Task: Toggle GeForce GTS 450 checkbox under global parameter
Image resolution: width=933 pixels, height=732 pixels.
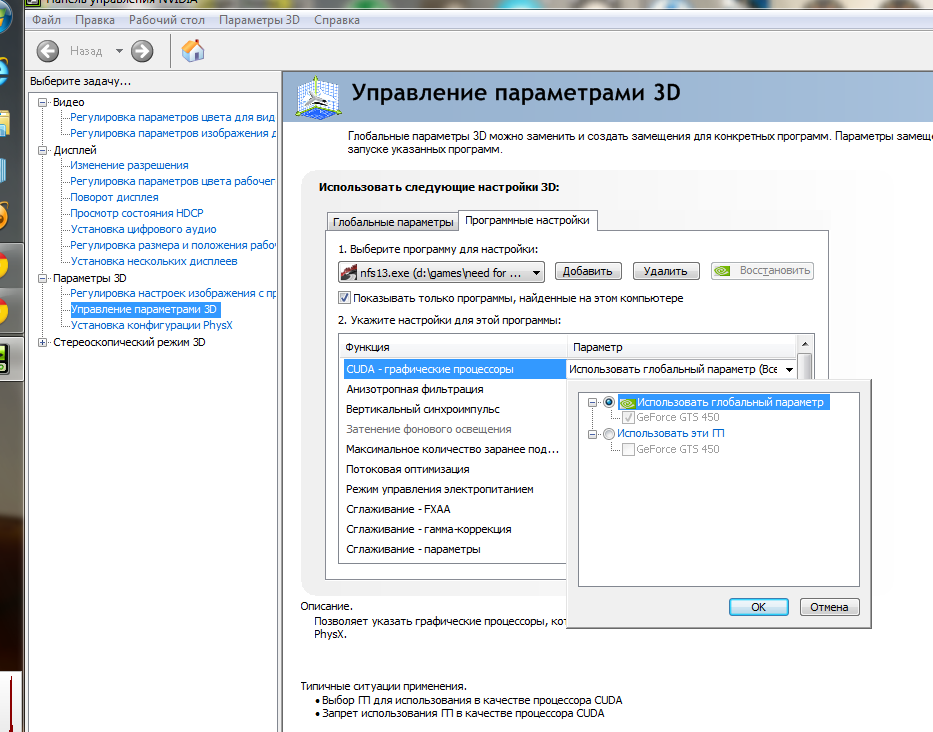Action: [x=628, y=418]
